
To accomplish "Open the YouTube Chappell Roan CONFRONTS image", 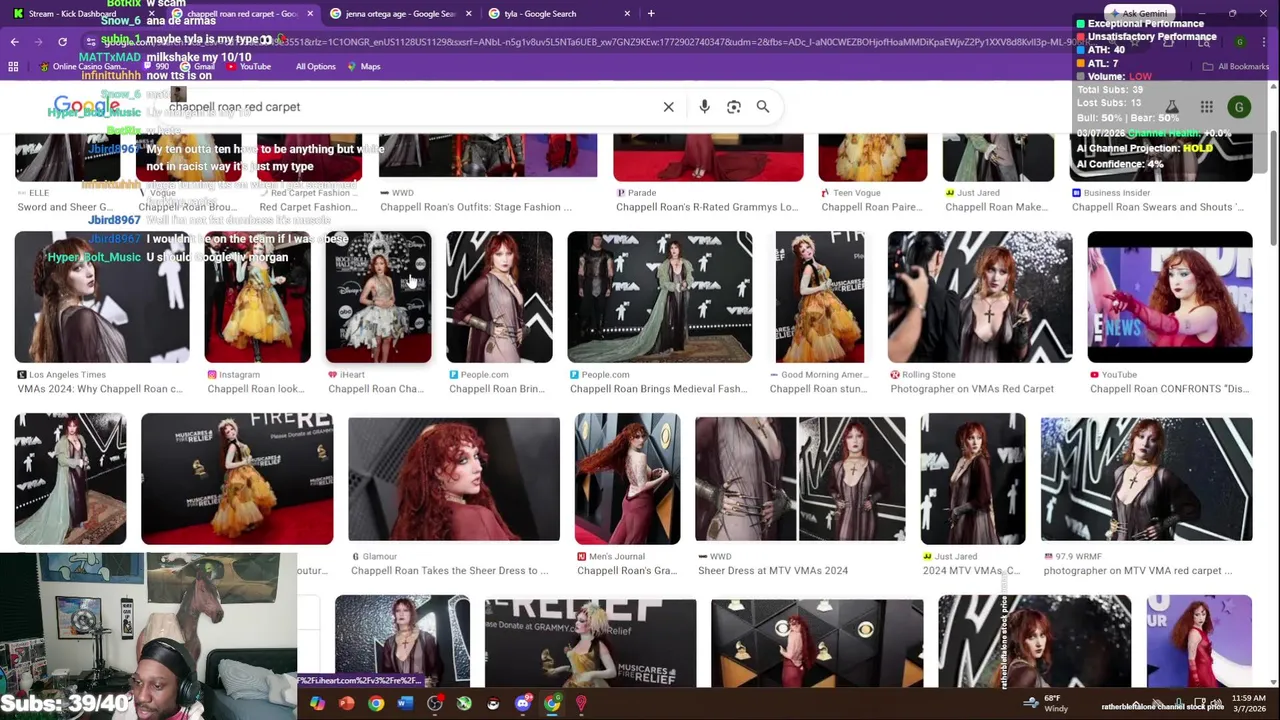I will tap(1170, 297).
